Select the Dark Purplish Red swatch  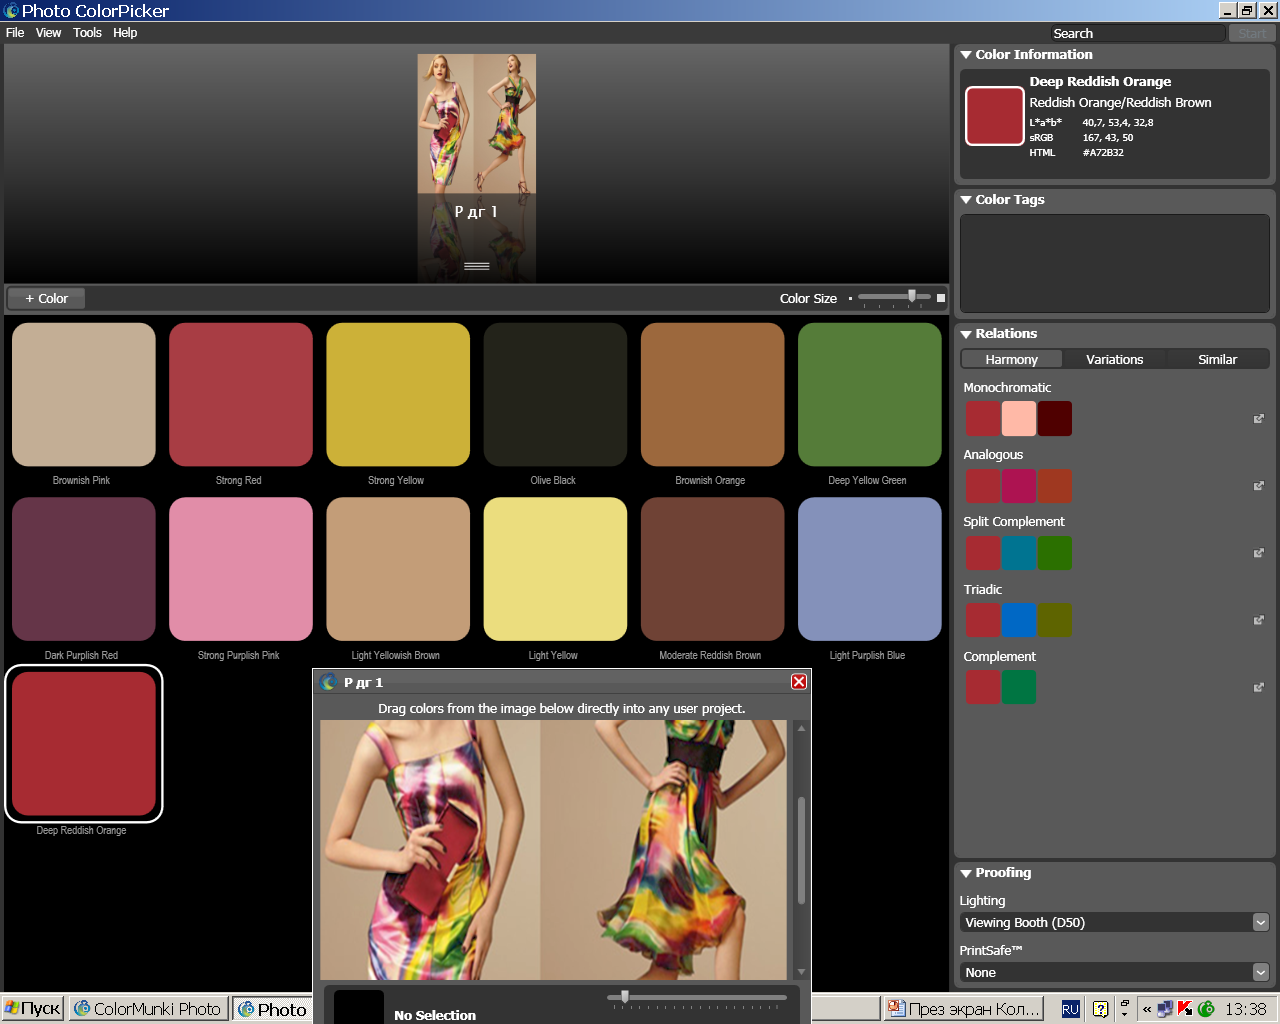pos(84,569)
